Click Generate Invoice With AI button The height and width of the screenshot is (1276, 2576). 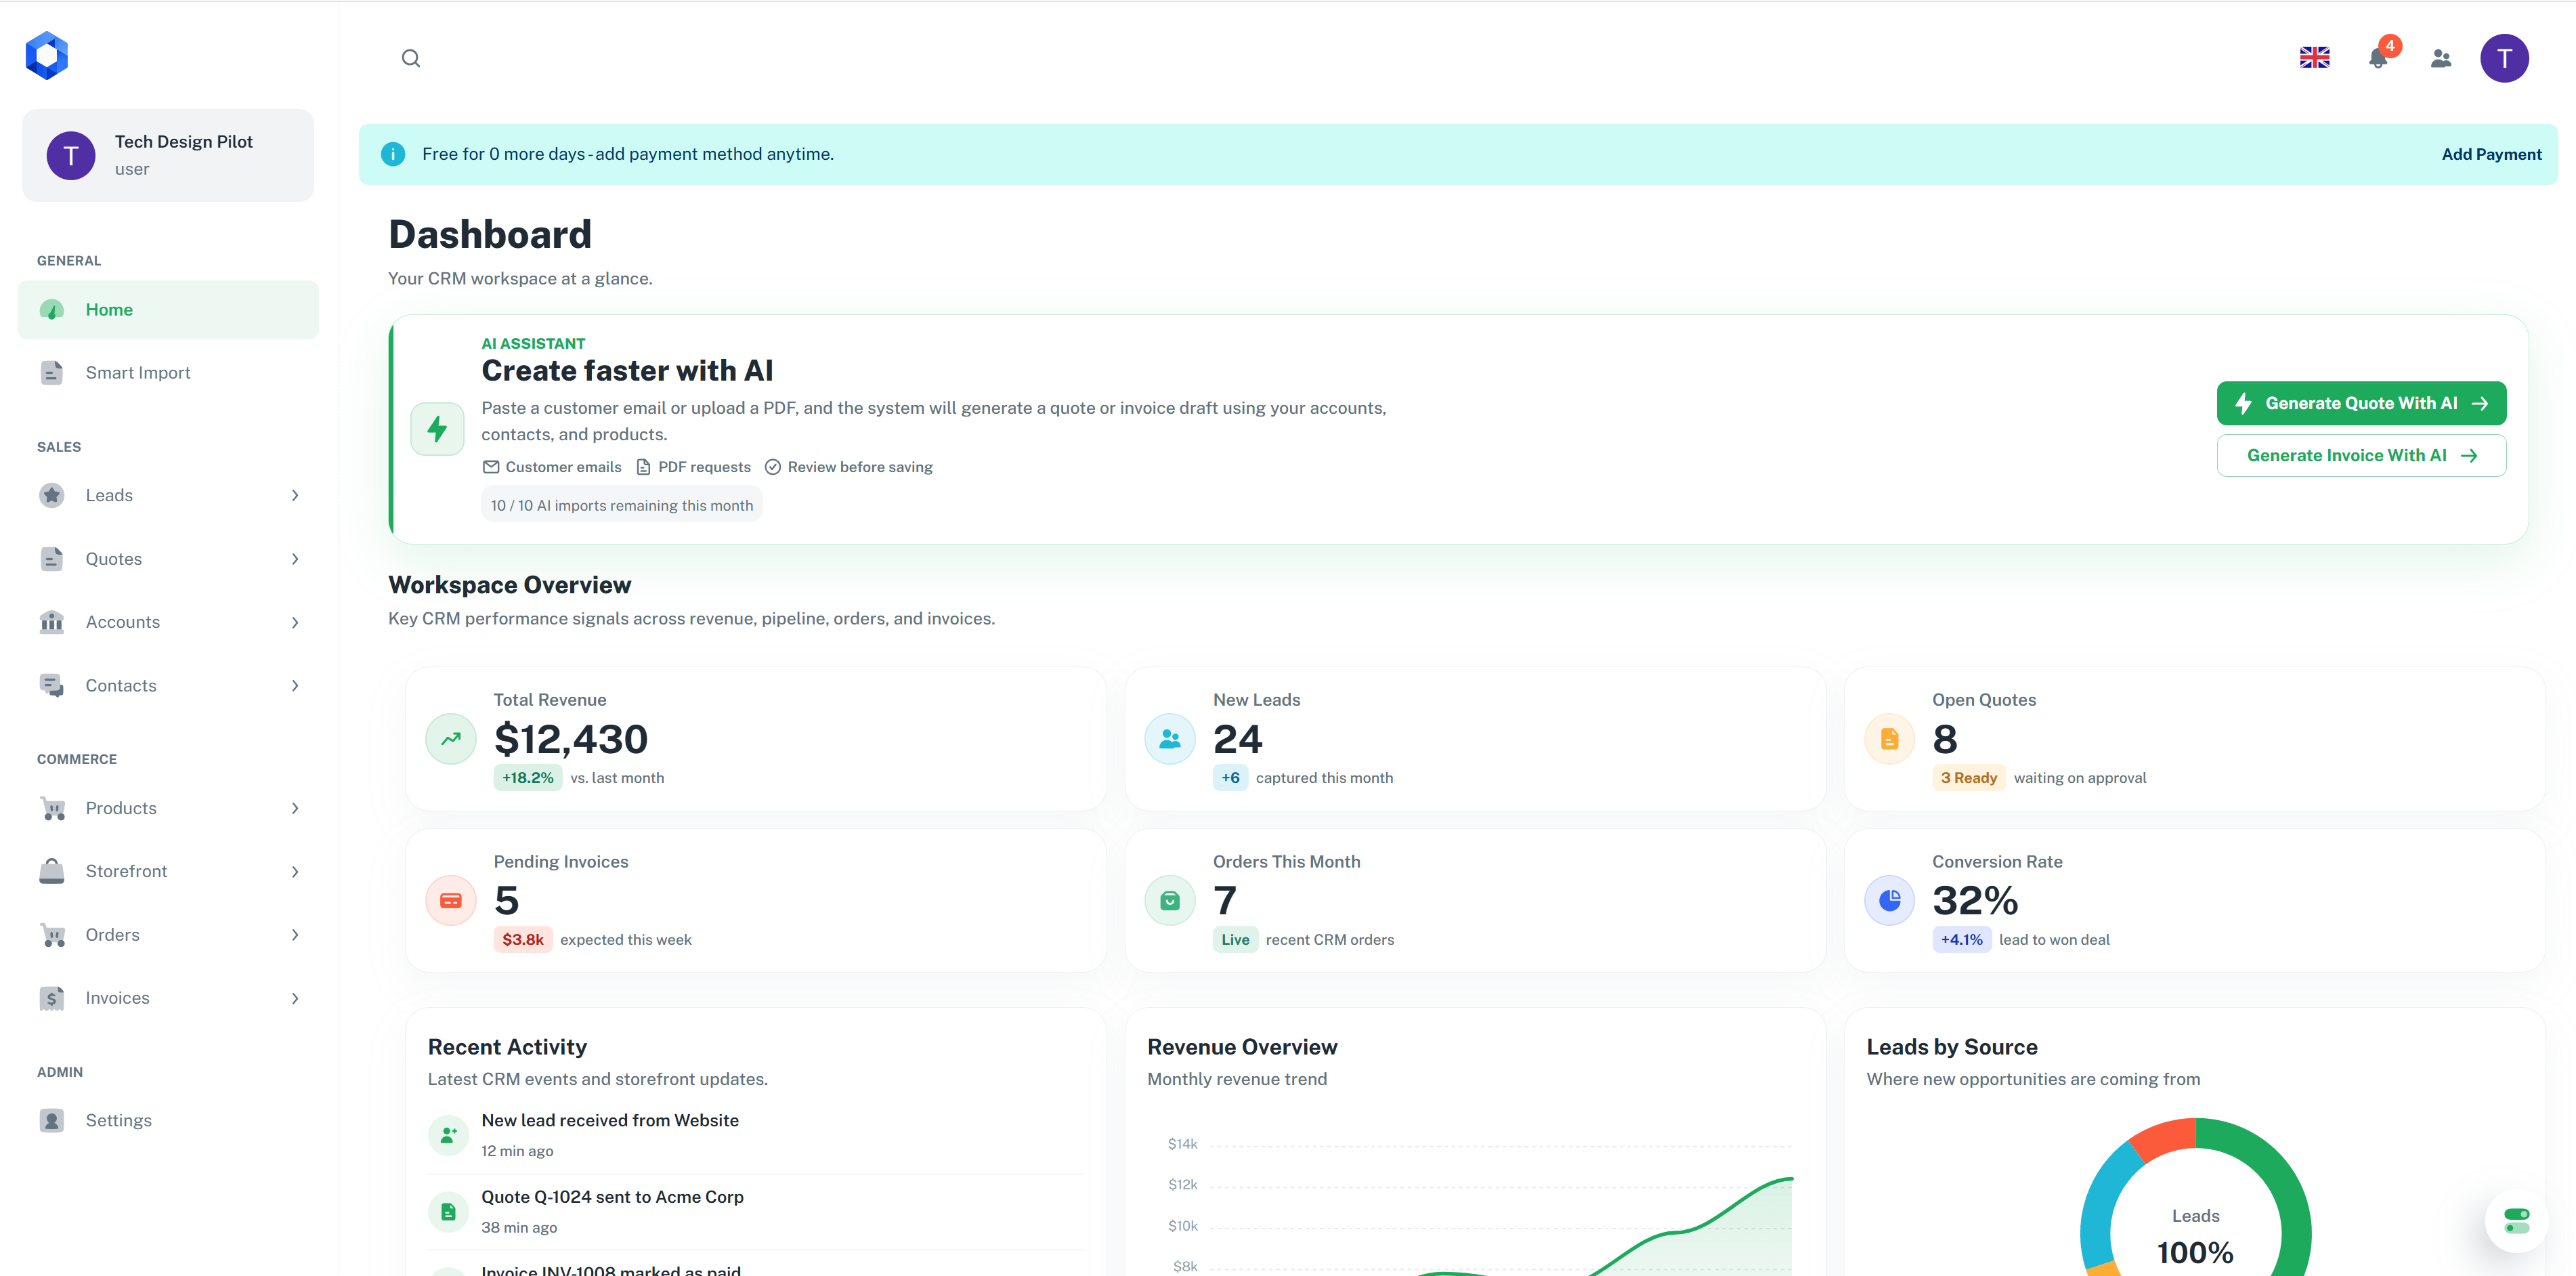[2361, 455]
